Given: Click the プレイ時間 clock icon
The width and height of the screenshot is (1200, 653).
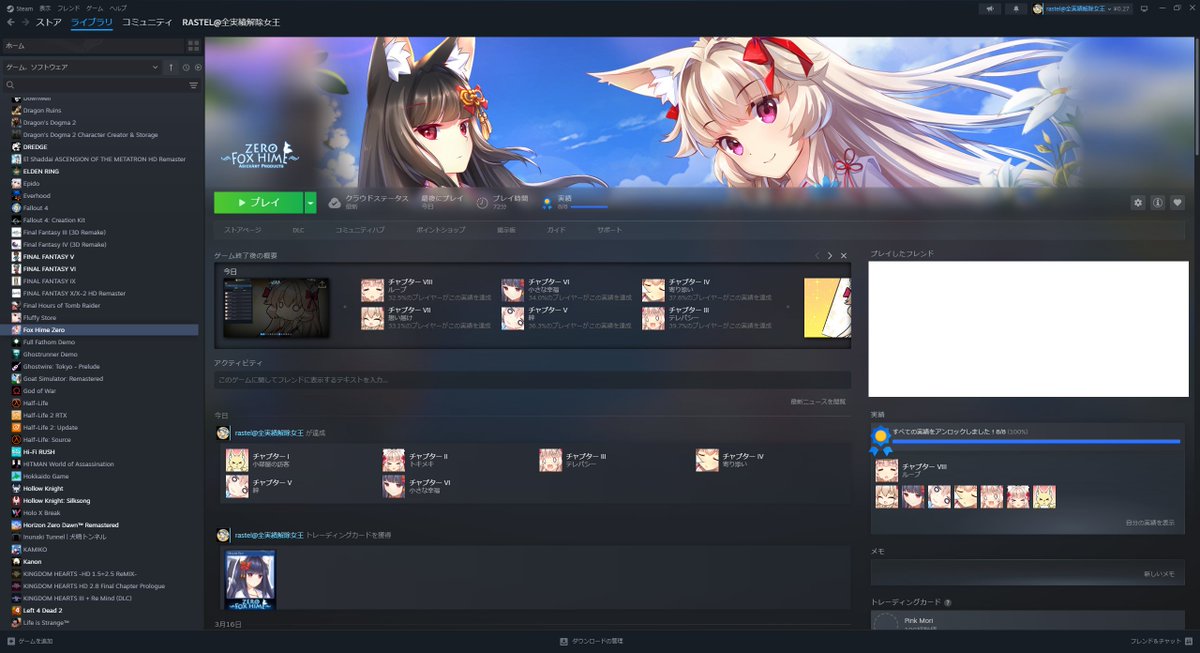Looking at the screenshot, I should 482,202.
